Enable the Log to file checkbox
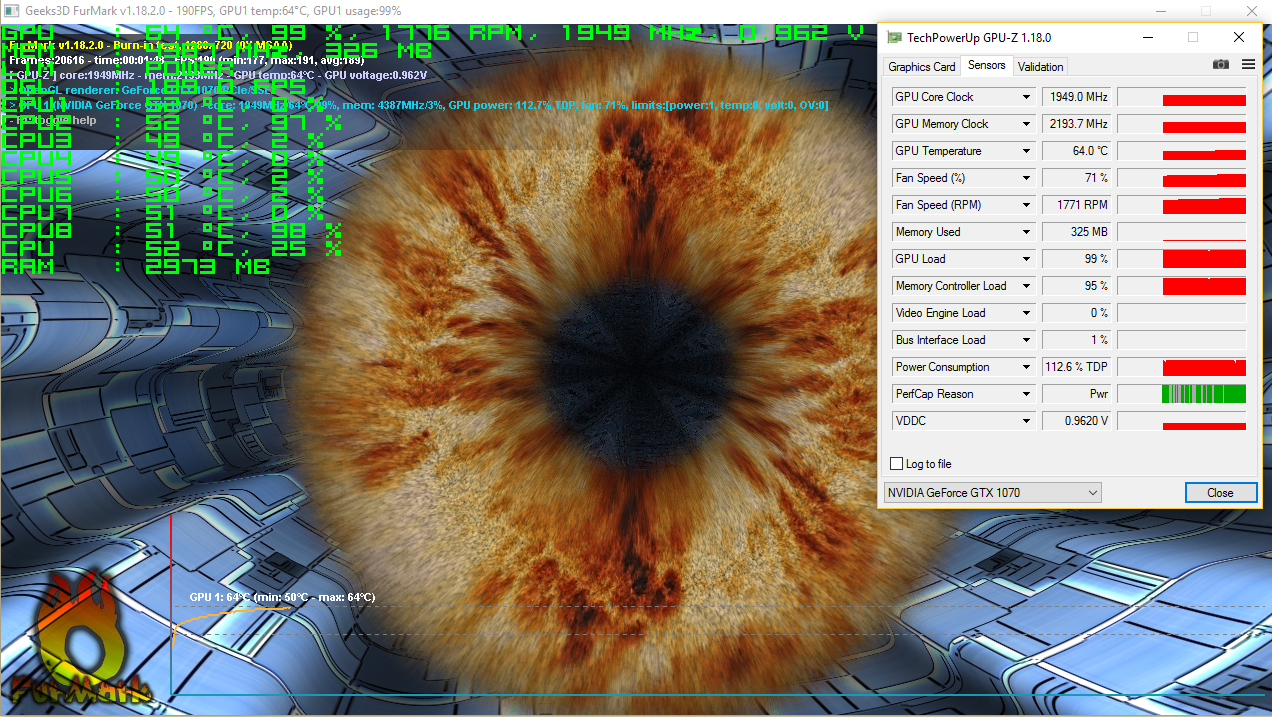Screen dimensions: 1272x717 (x=897, y=464)
